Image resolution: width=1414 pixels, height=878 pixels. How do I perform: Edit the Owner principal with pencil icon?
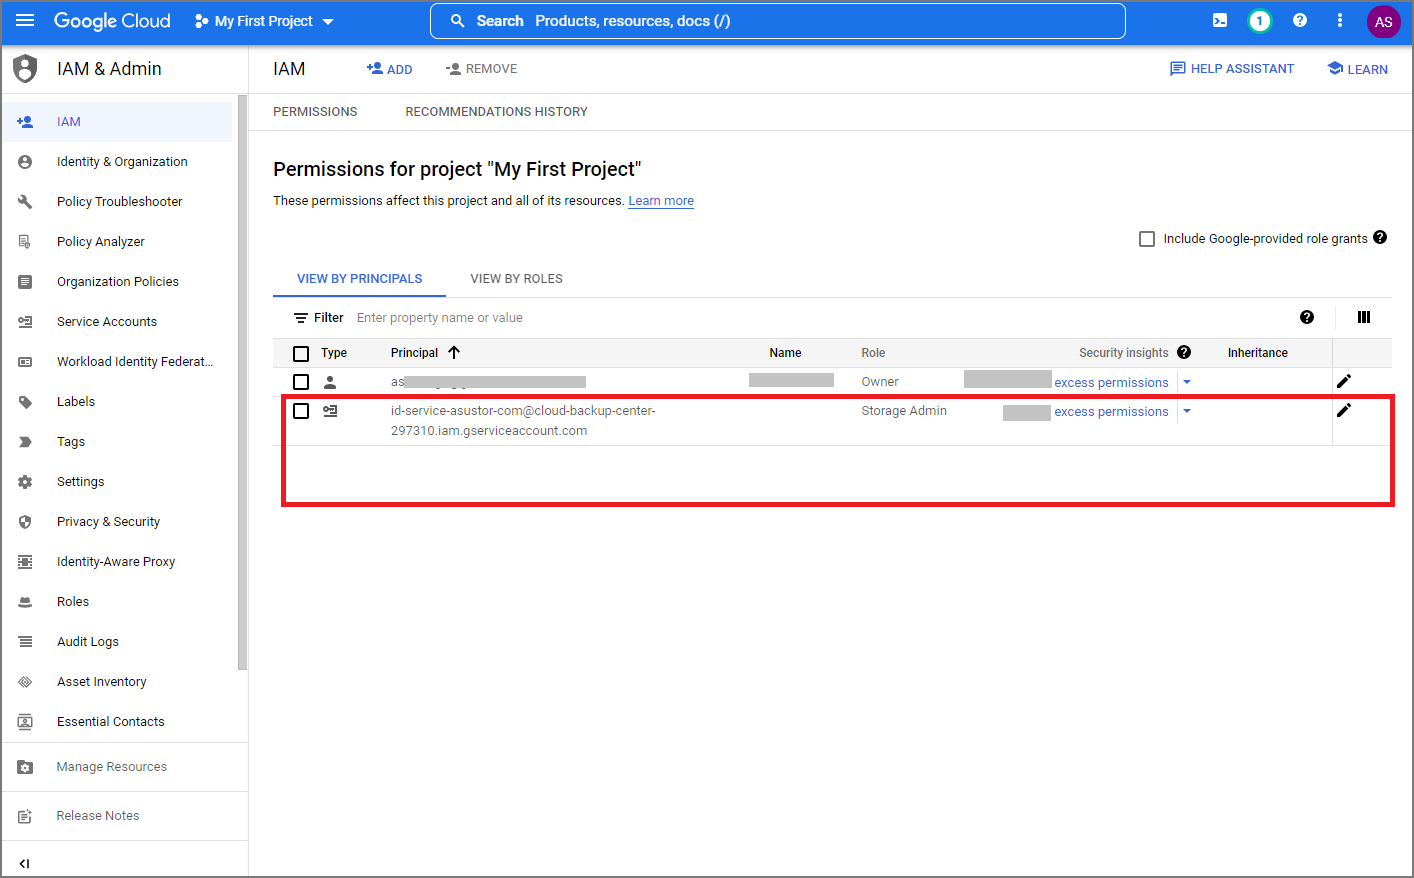pos(1344,381)
